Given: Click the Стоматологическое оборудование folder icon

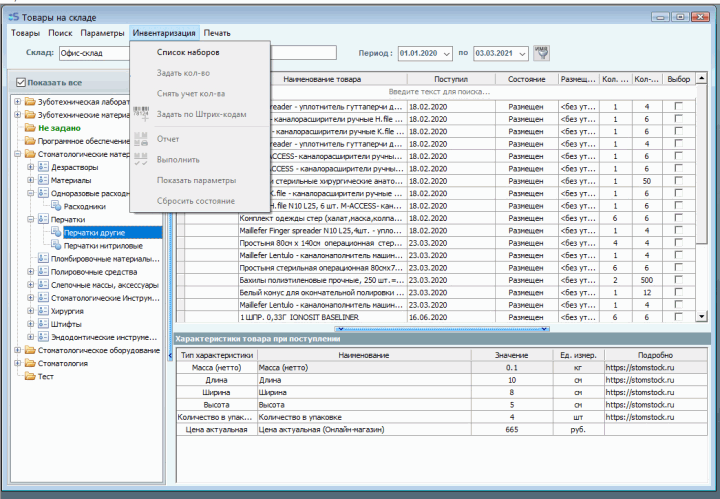Looking at the screenshot, I should pyautogui.click(x=30, y=350).
